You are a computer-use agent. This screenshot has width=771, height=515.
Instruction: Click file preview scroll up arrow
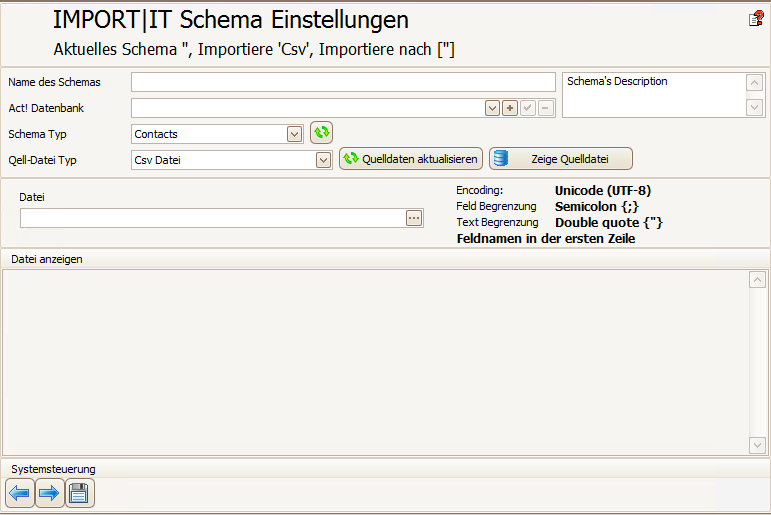pyautogui.click(x=757, y=280)
